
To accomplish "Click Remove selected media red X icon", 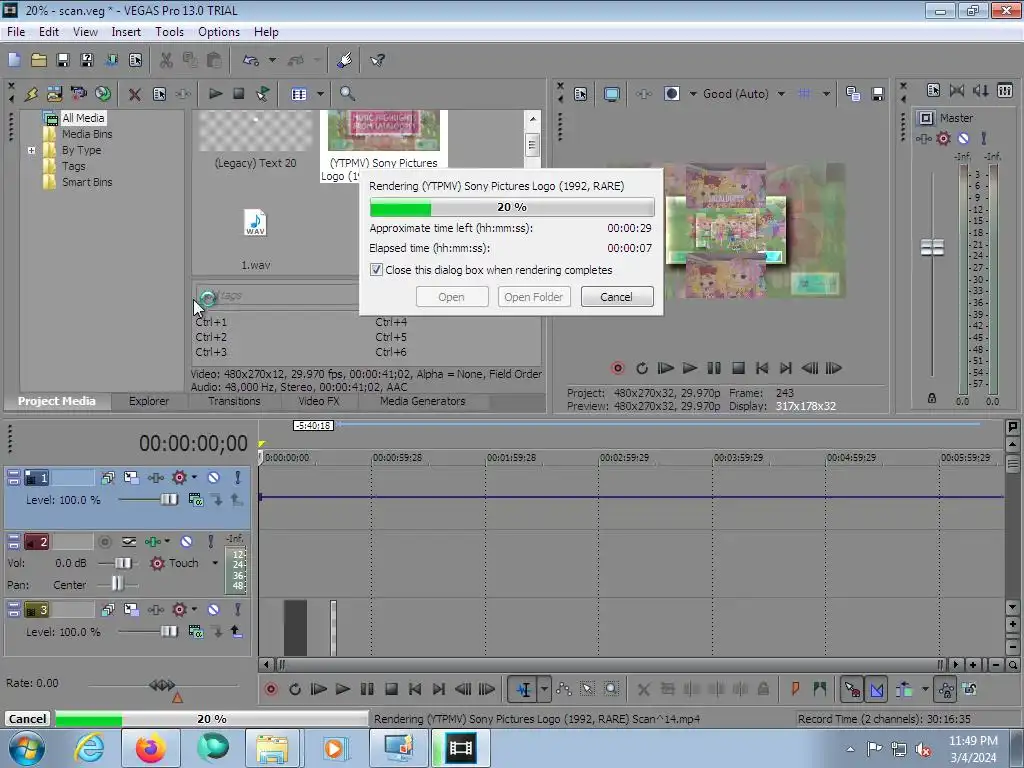I will point(135,94).
